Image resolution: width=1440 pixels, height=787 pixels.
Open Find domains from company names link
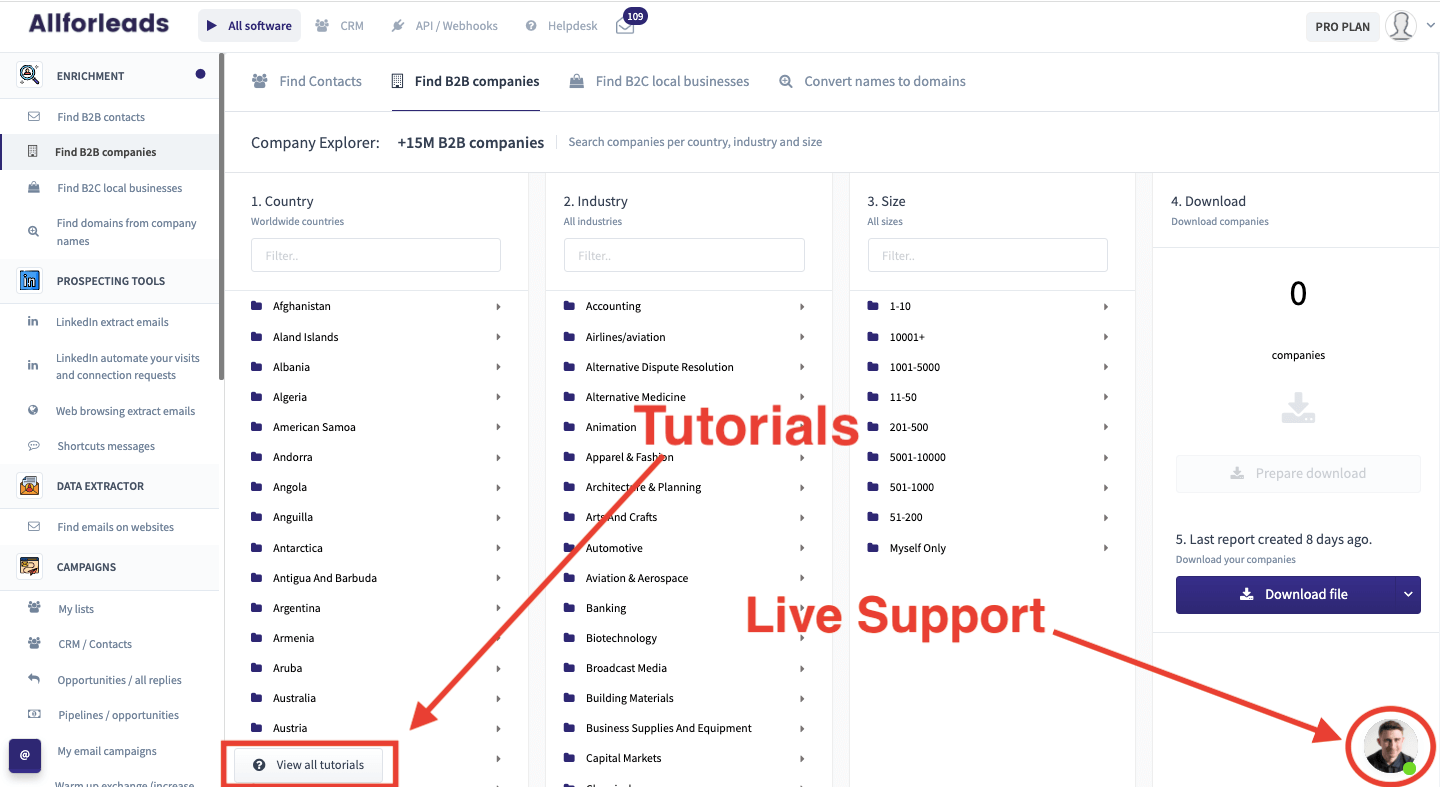pyautogui.click(x=126, y=232)
